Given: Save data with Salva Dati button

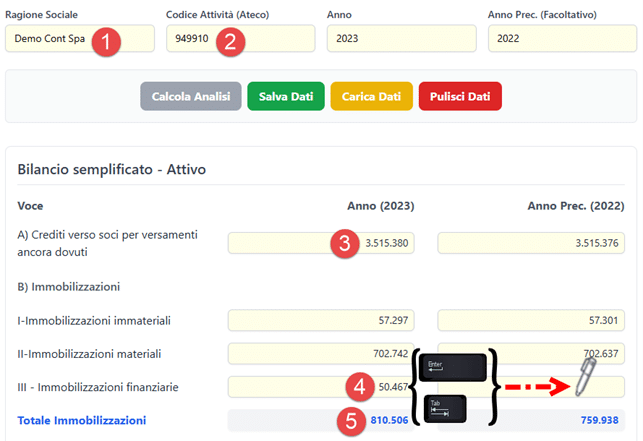Looking at the screenshot, I should click(x=286, y=96).
